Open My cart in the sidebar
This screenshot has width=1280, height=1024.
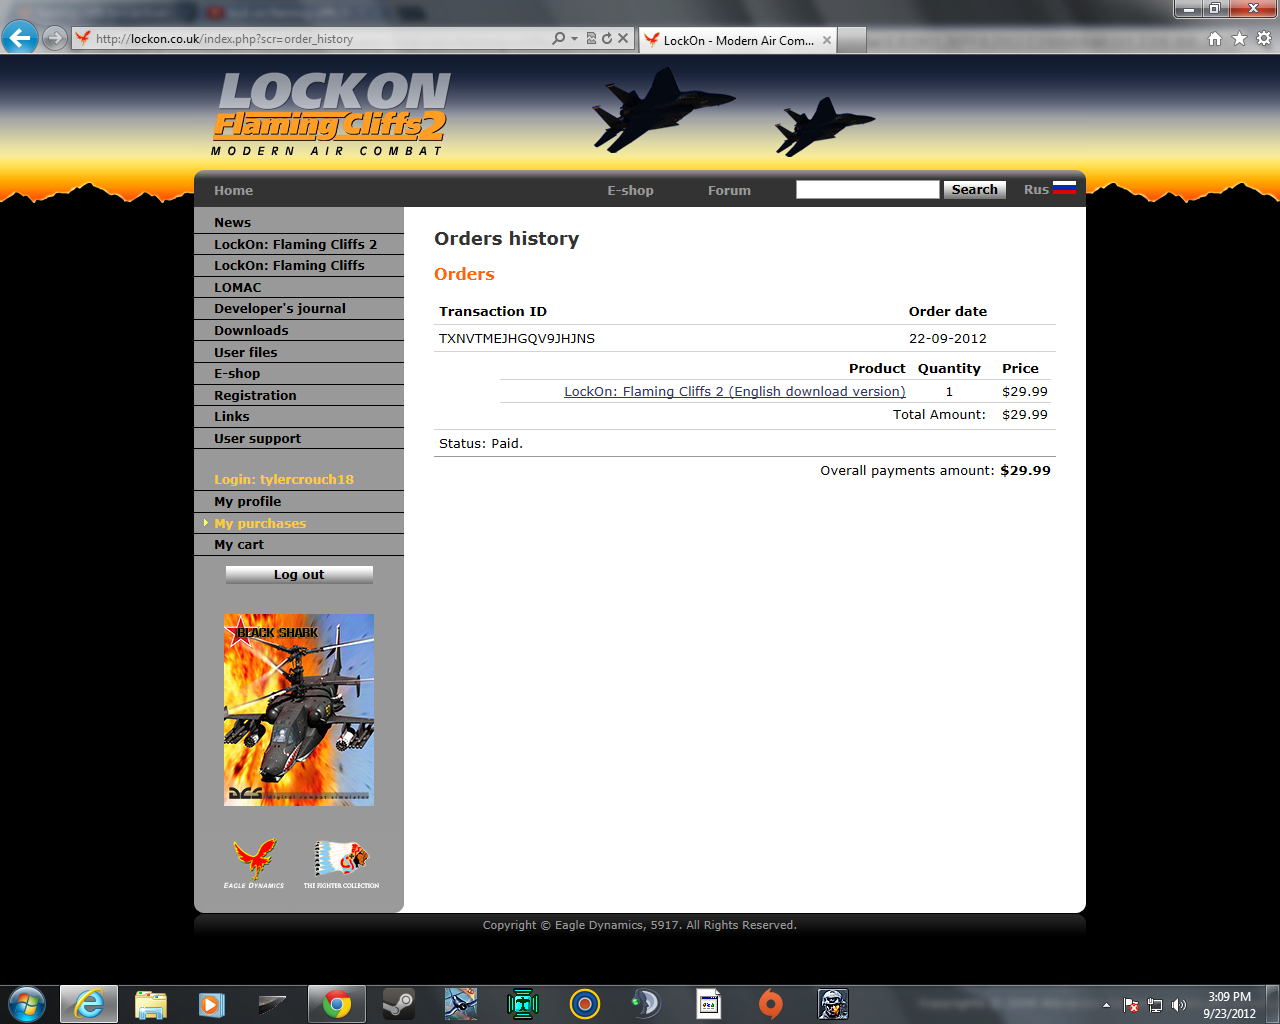[239, 544]
